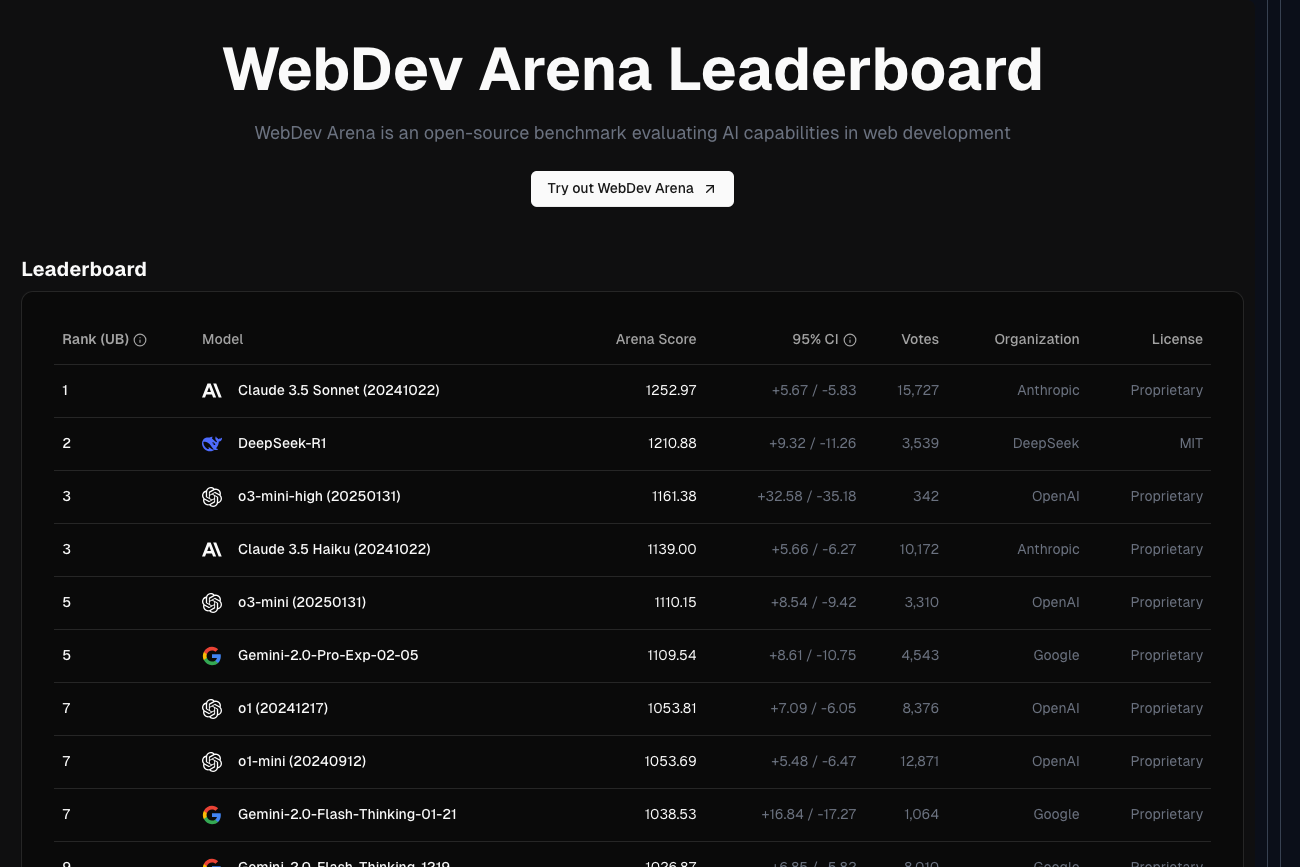1300x867 pixels.
Task: Click the vote count 342
Action: pyautogui.click(x=926, y=497)
